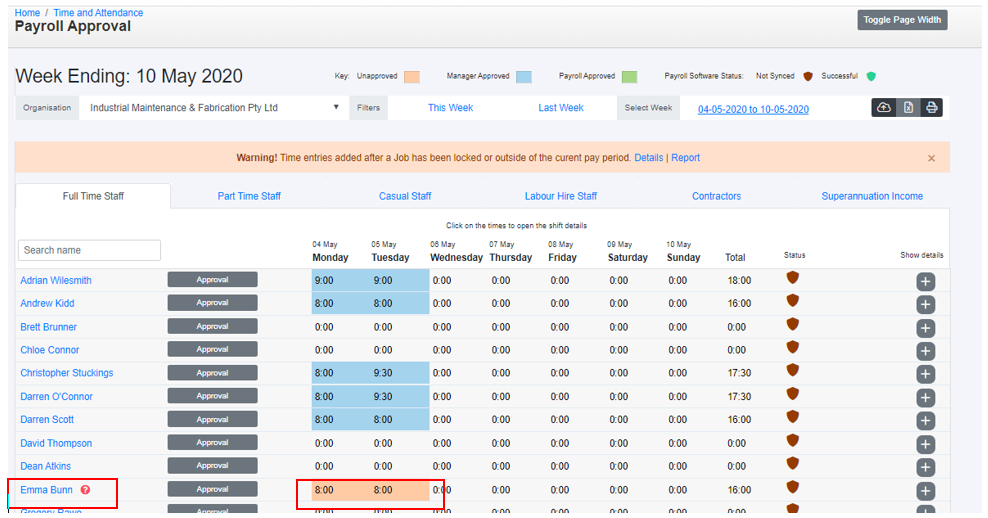Export the timesheet with the spreadsheet file icon
The height and width of the screenshot is (518, 988).
(908, 108)
